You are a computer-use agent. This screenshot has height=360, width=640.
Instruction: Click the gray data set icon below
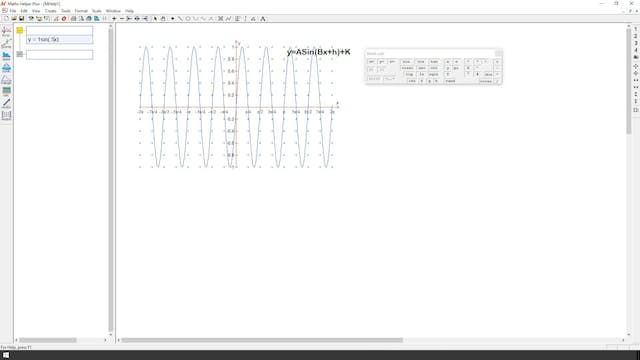point(20,54)
